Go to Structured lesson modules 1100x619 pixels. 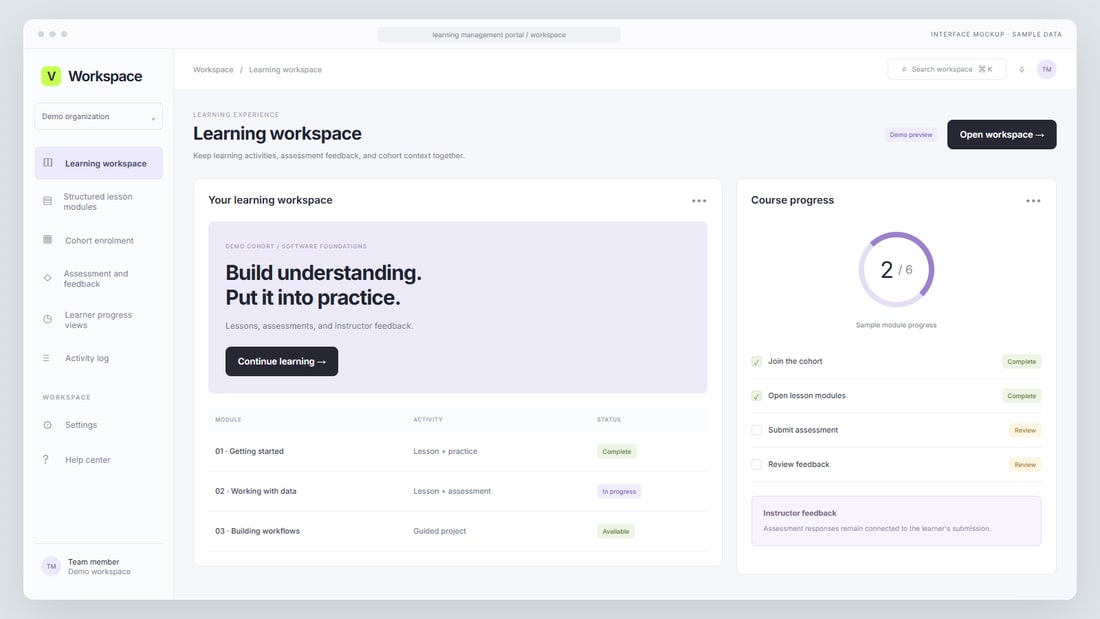(98, 201)
